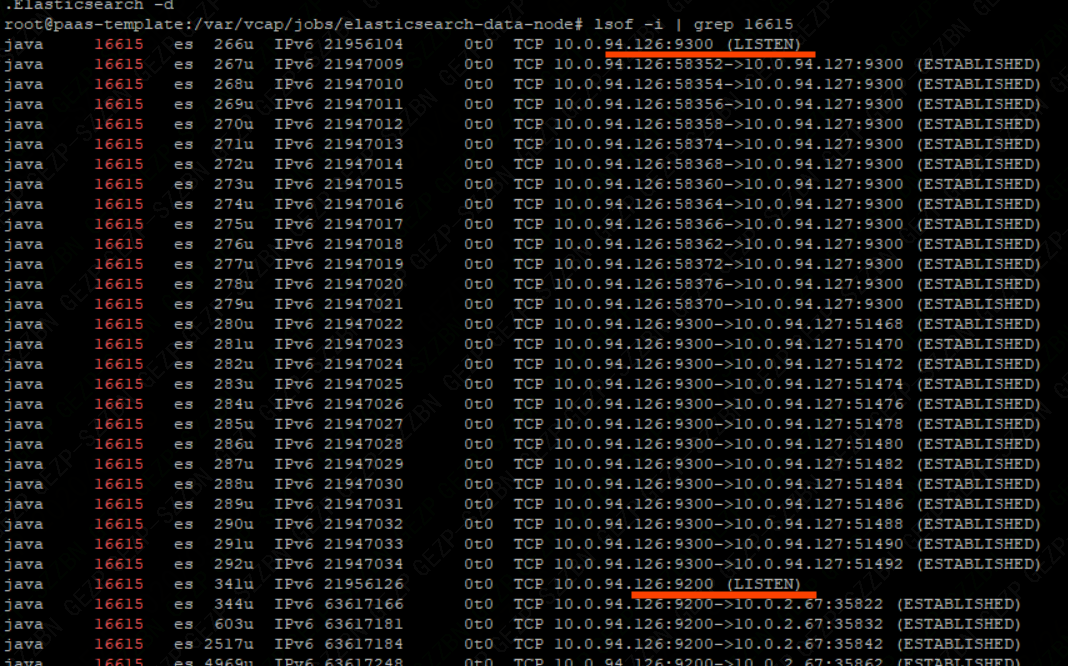Click connection '10.0.94.126:58362->10.0.94.127:9300'

click(x=728, y=244)
